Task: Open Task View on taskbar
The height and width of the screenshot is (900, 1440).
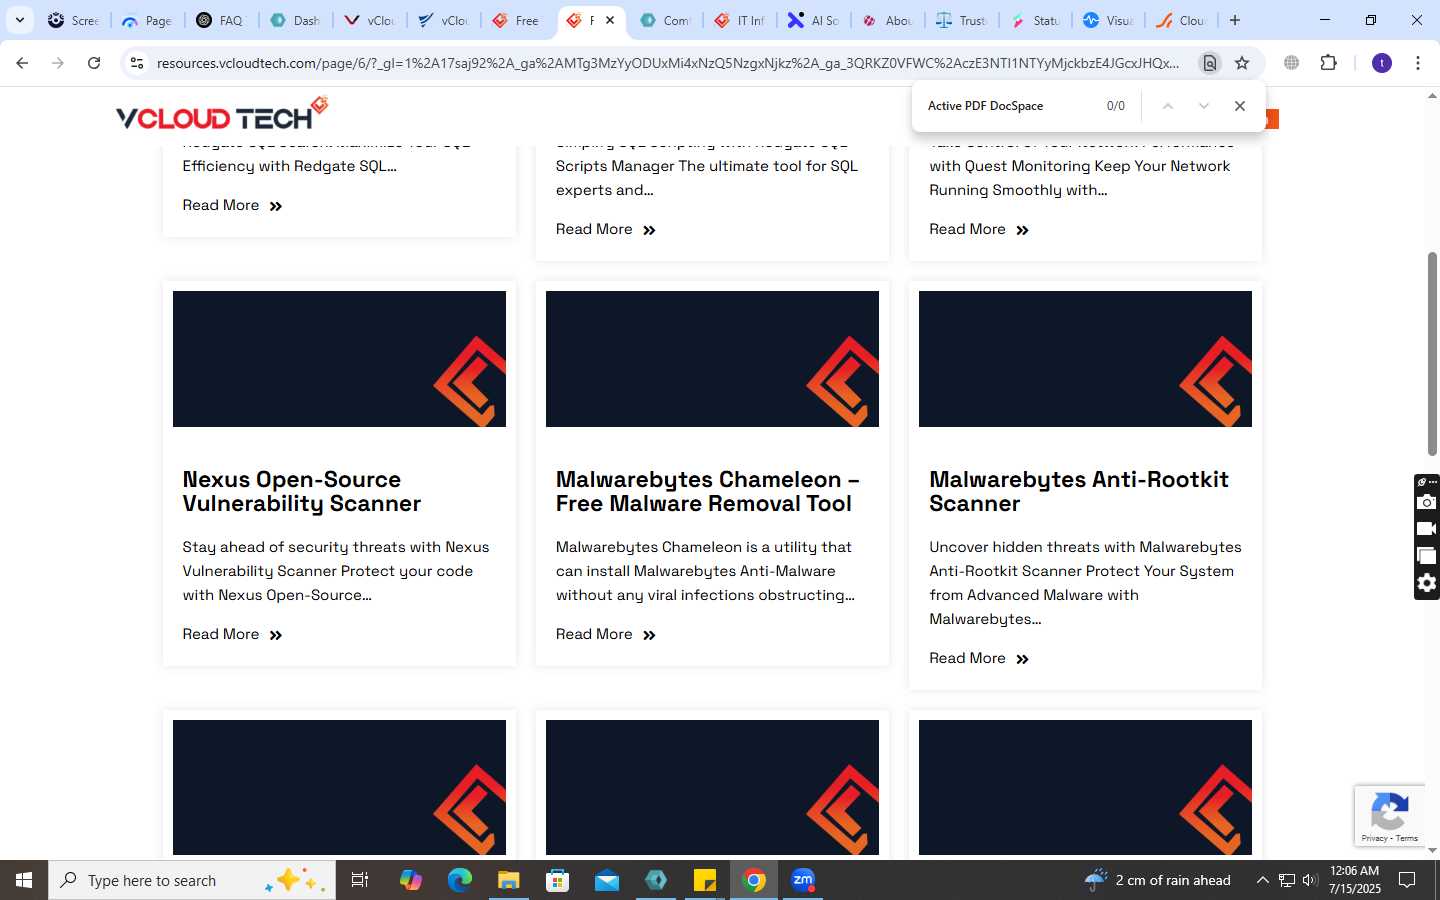Action: click(x=360, y=880)
